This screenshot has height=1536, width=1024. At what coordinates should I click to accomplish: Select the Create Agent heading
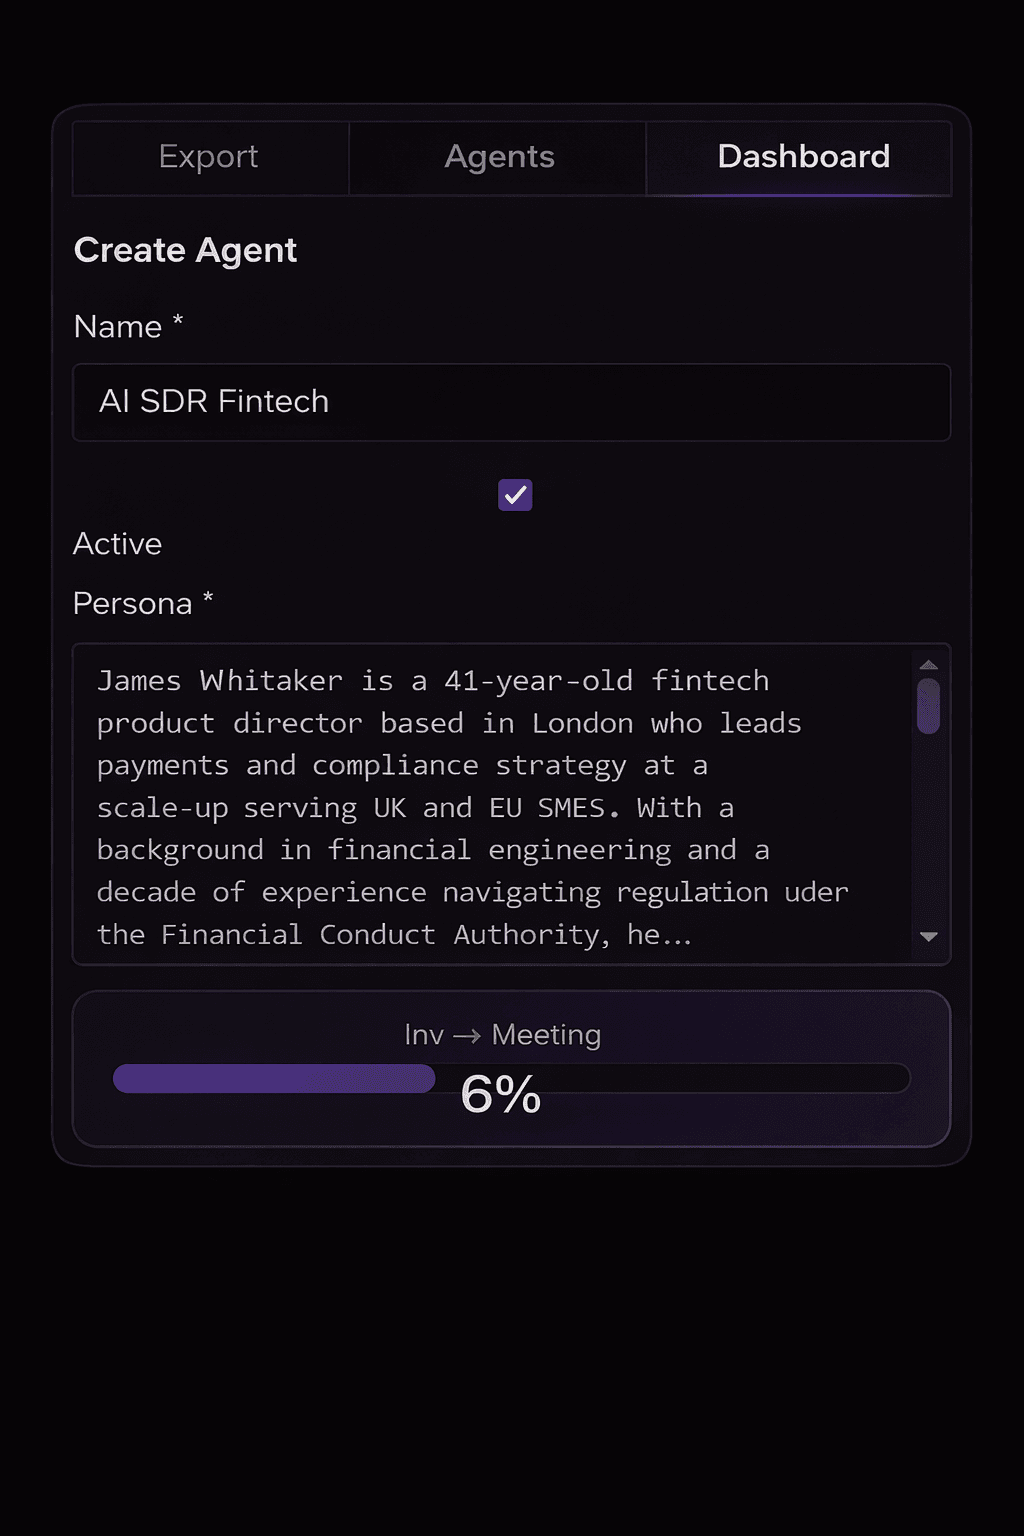184,250
